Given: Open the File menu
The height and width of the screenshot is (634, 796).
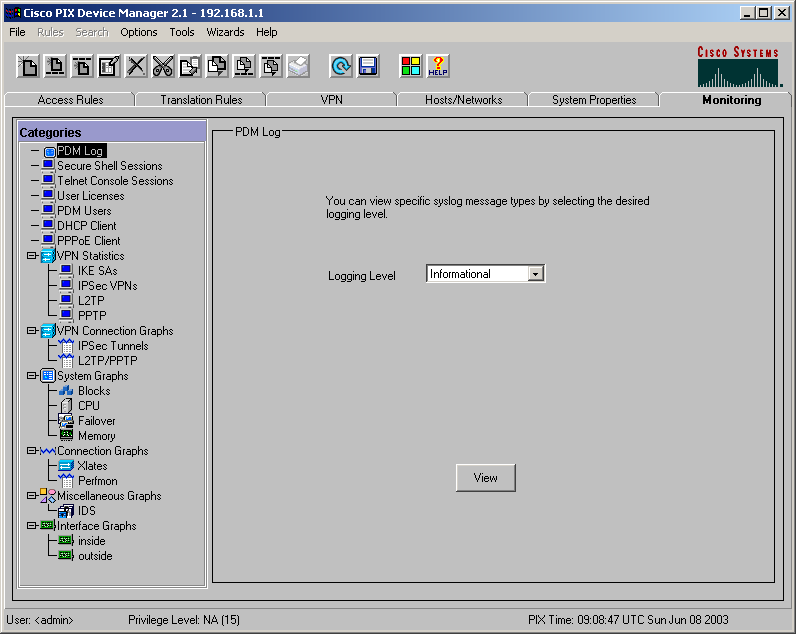Looking at the screenshot, I should [x=17, y=32].
